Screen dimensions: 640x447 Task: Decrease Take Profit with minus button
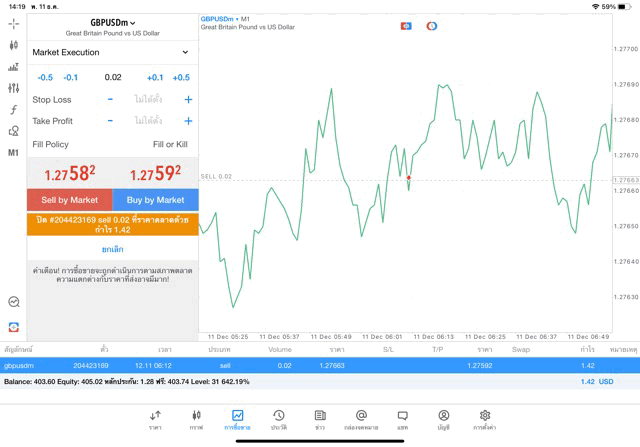pos(110,121)
